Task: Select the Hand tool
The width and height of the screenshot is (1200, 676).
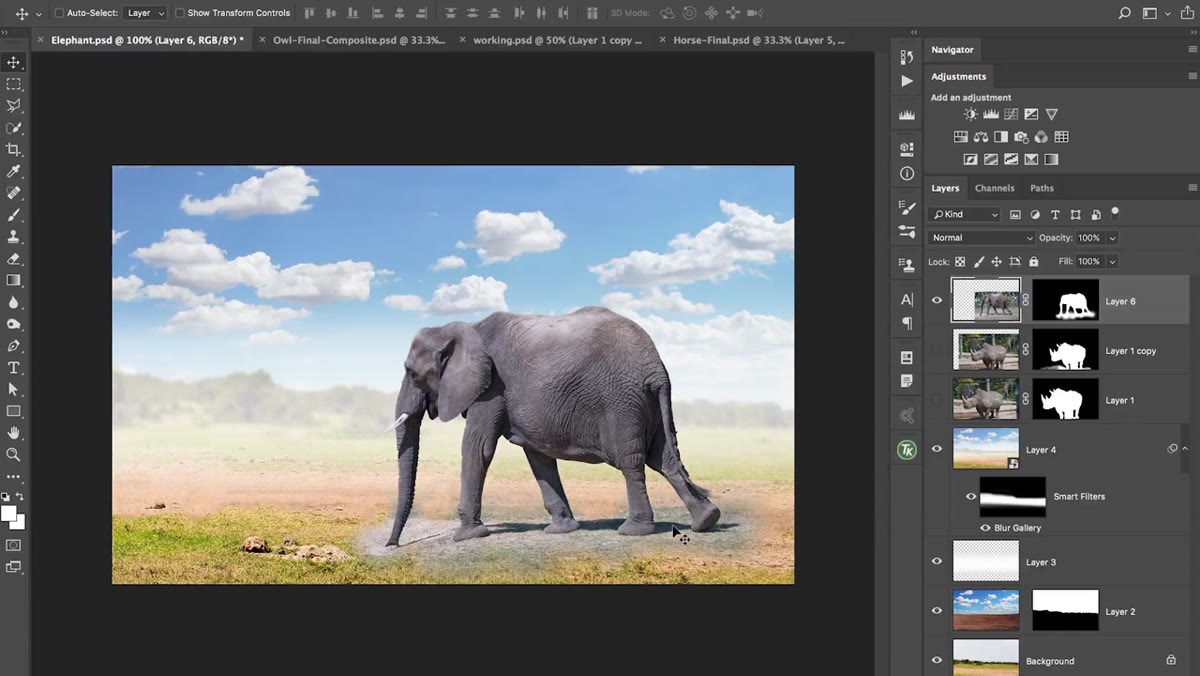Action: pyautogui.click(x=14, y=433)
